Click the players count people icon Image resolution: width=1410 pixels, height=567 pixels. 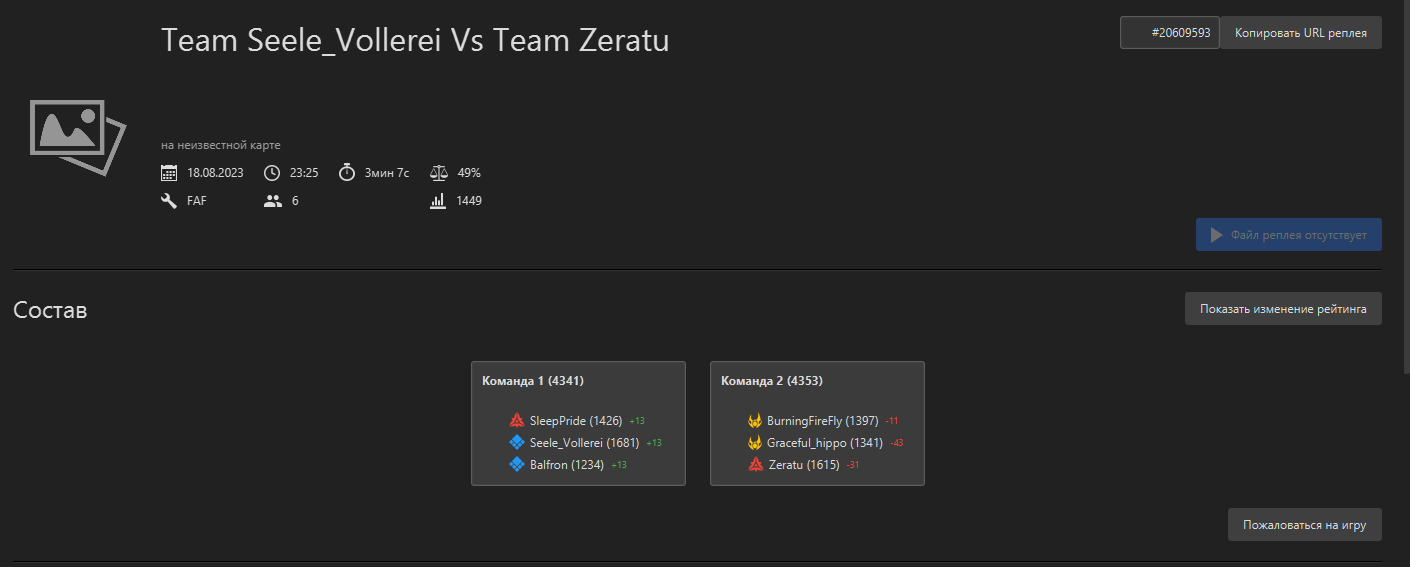coord(273,200)
